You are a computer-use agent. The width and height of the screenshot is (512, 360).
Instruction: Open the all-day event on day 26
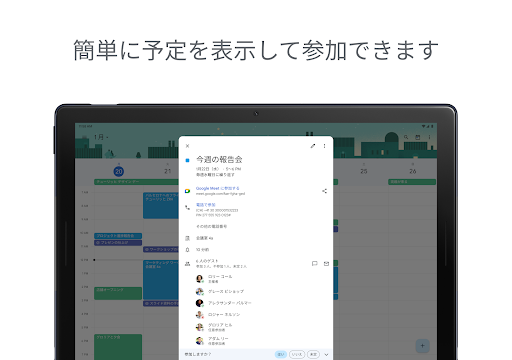[412, 182]
